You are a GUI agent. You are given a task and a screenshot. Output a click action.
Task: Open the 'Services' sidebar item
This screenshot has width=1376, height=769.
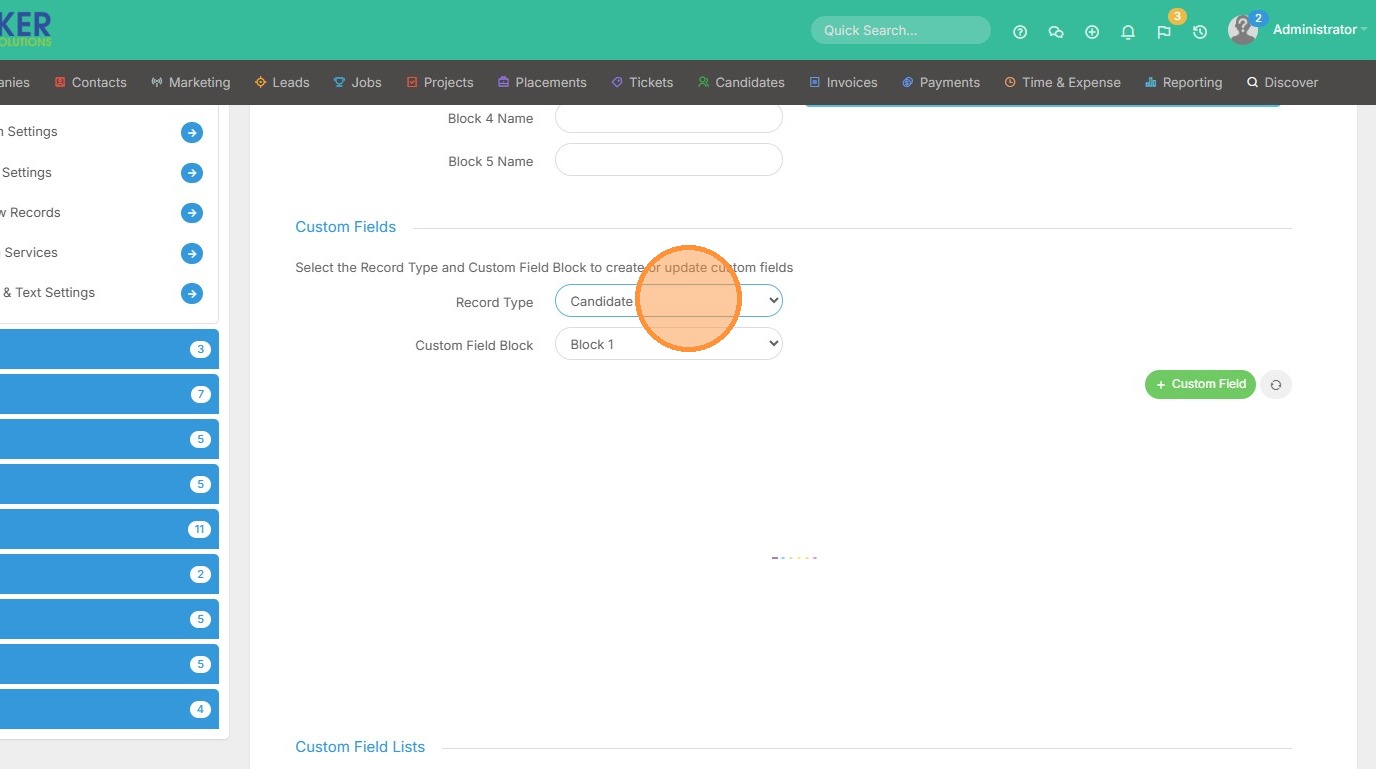30,253
